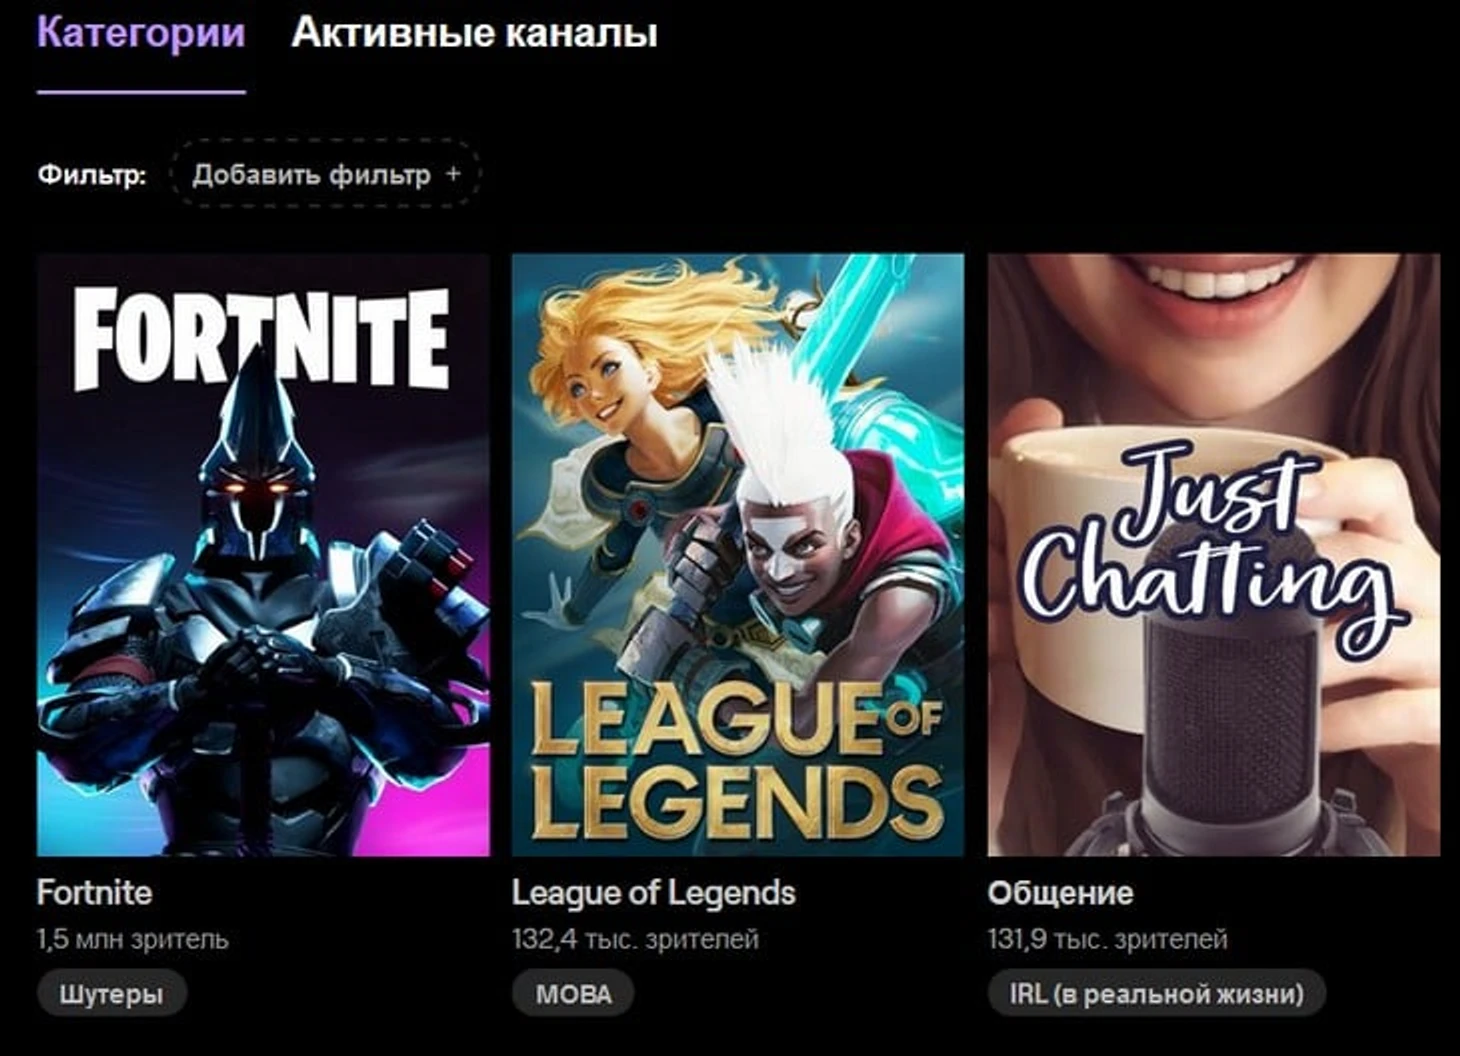Click the Fortnite title link
The height and width of the screenshot is (1056, 1460).
(x=94, y=892)
